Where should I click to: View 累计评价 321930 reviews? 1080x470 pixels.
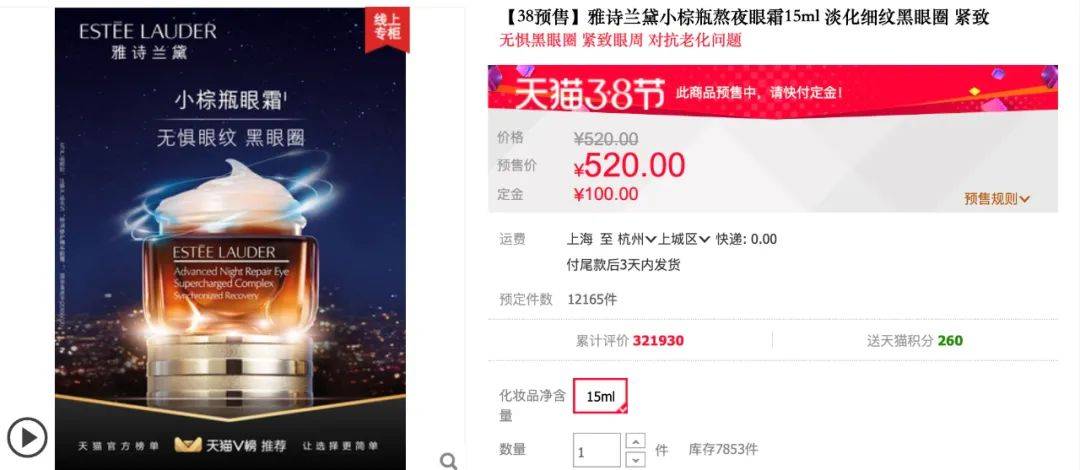coord(630,340)
